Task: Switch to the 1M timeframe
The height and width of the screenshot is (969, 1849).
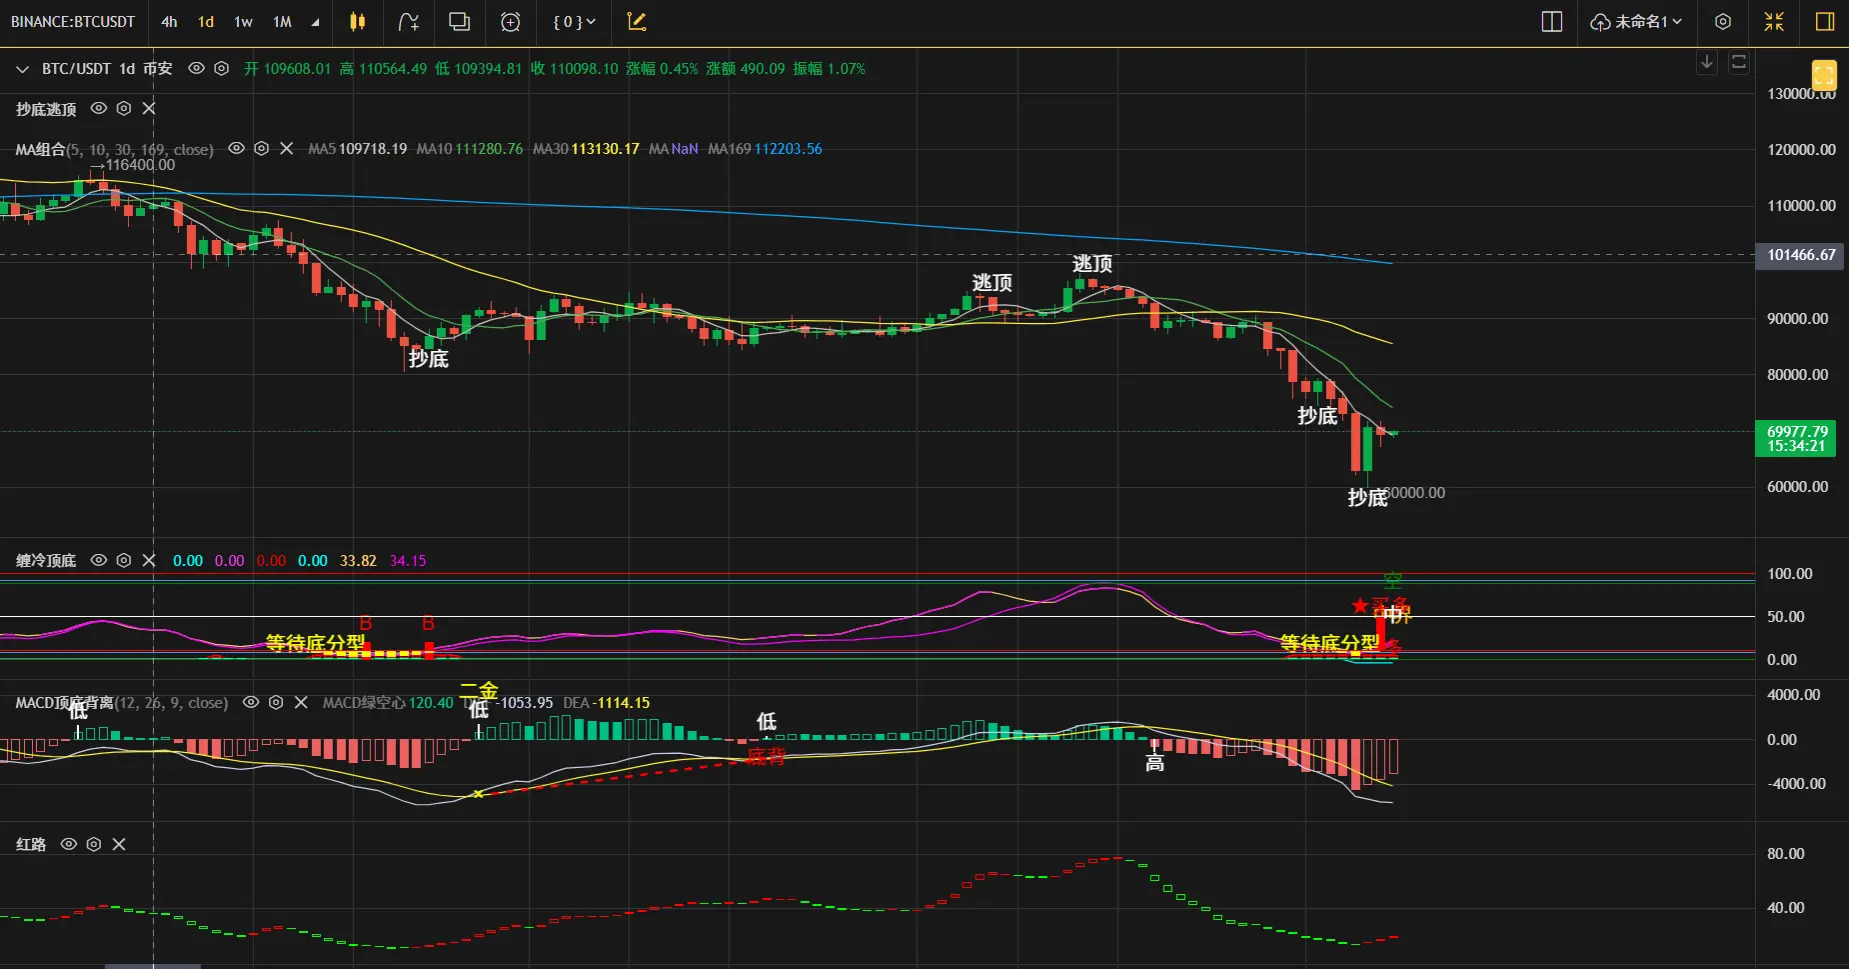Action: pyautogui.click(x=282, y=22)
